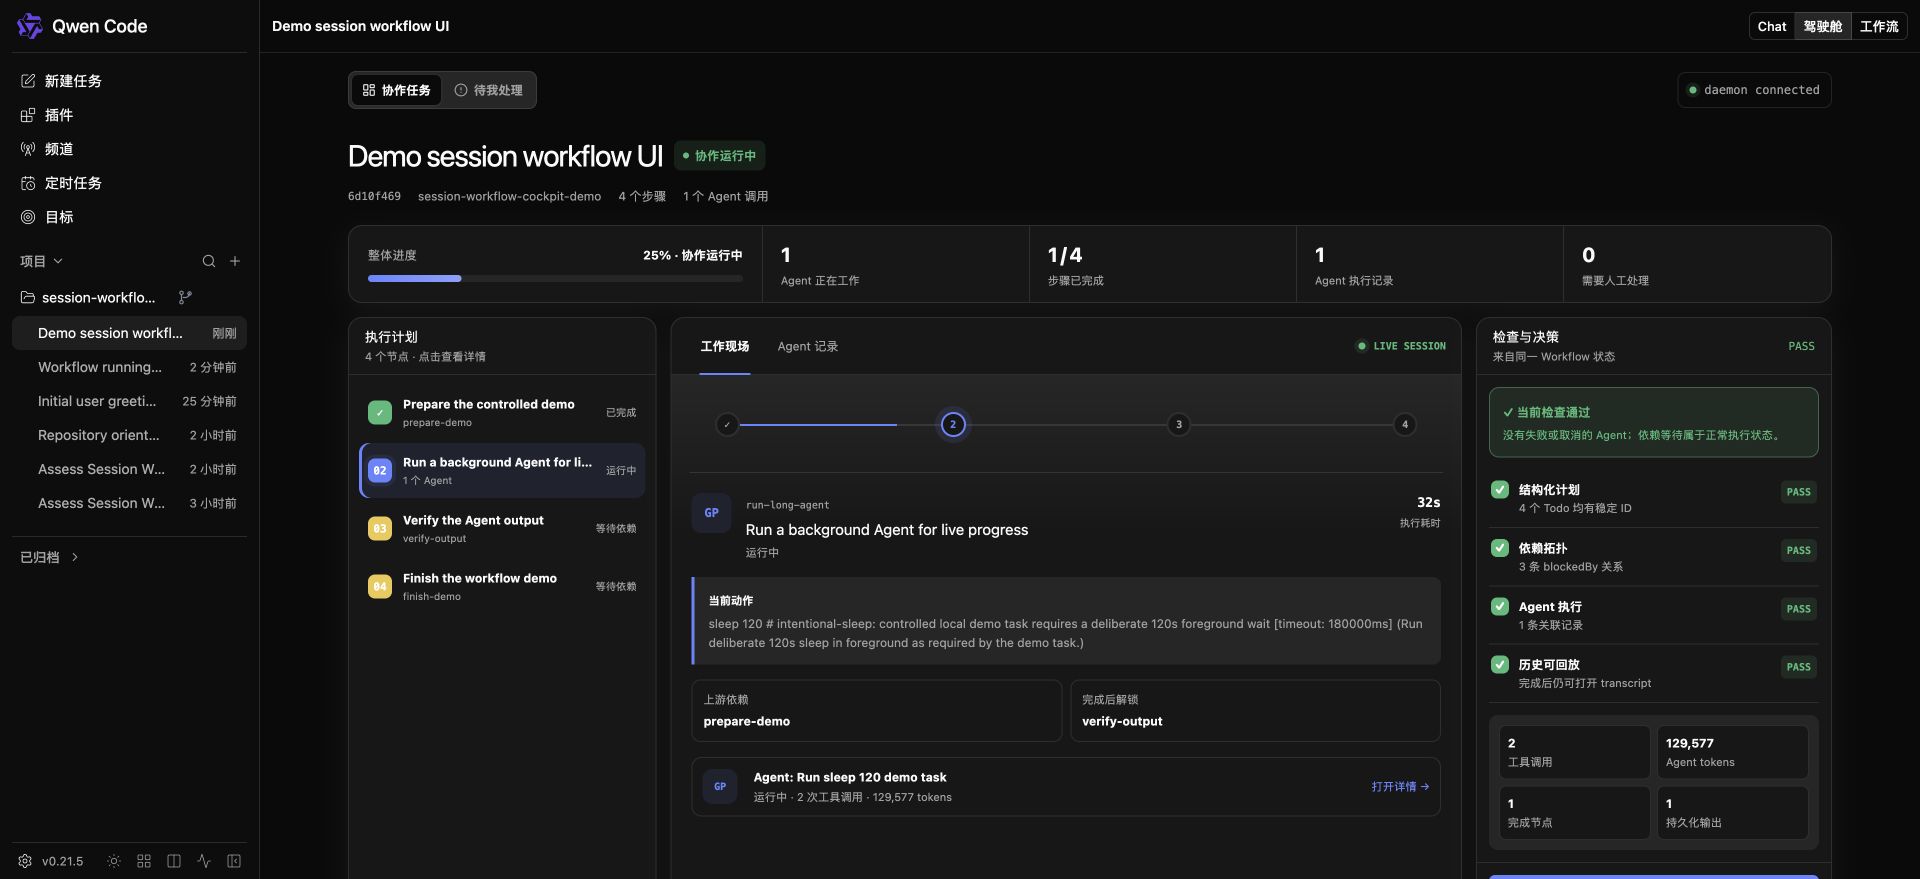Viewport: 1920px width, 879px height.
Task: Click the 04 badge of Finish step
Action: [380, 586]
